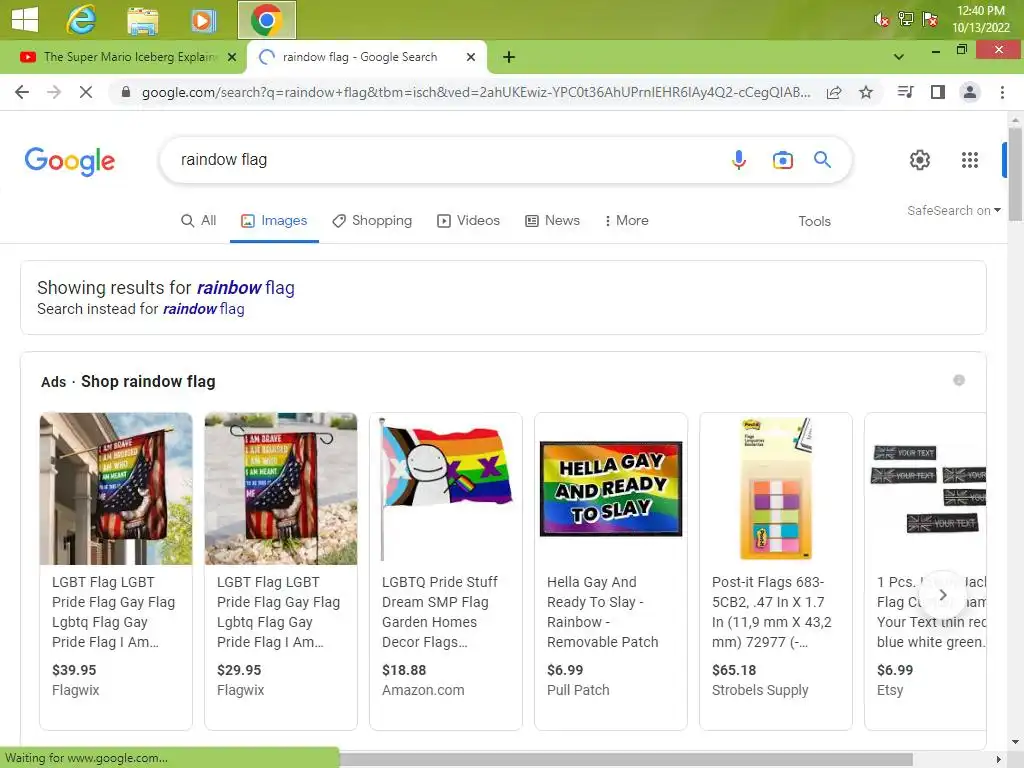Search by image with the camera icon
This screenshot has height=768, width=1024.
(782, 159)
